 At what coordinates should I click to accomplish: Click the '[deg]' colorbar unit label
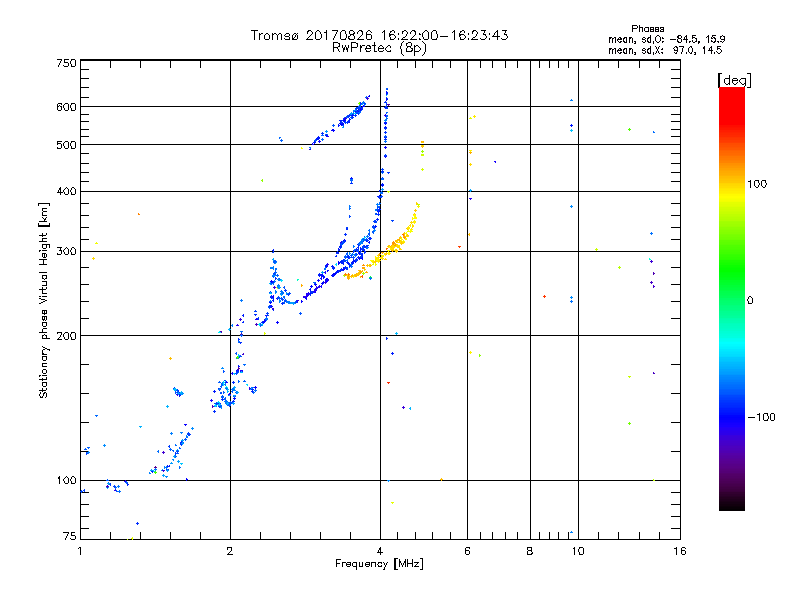[734, 80]
